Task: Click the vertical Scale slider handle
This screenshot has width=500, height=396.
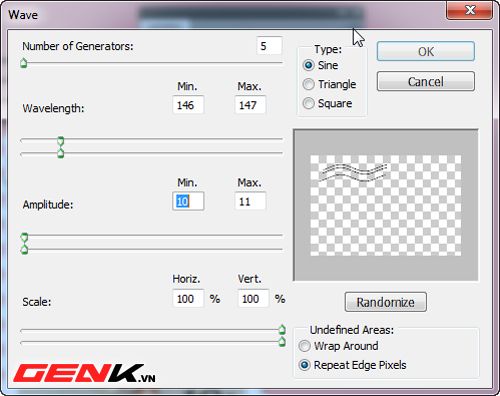Action: click(x=282, y=342)
